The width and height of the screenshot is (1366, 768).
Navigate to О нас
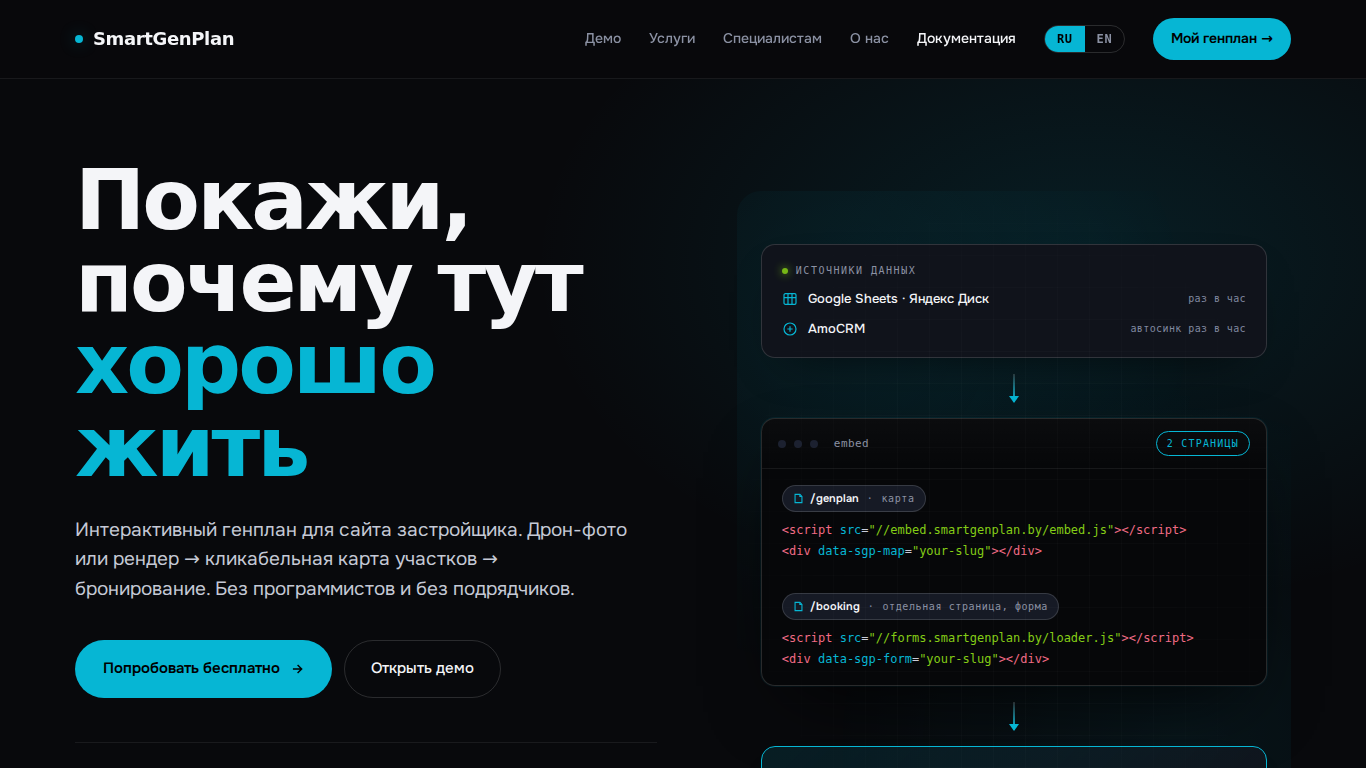(x=869, y=39)
